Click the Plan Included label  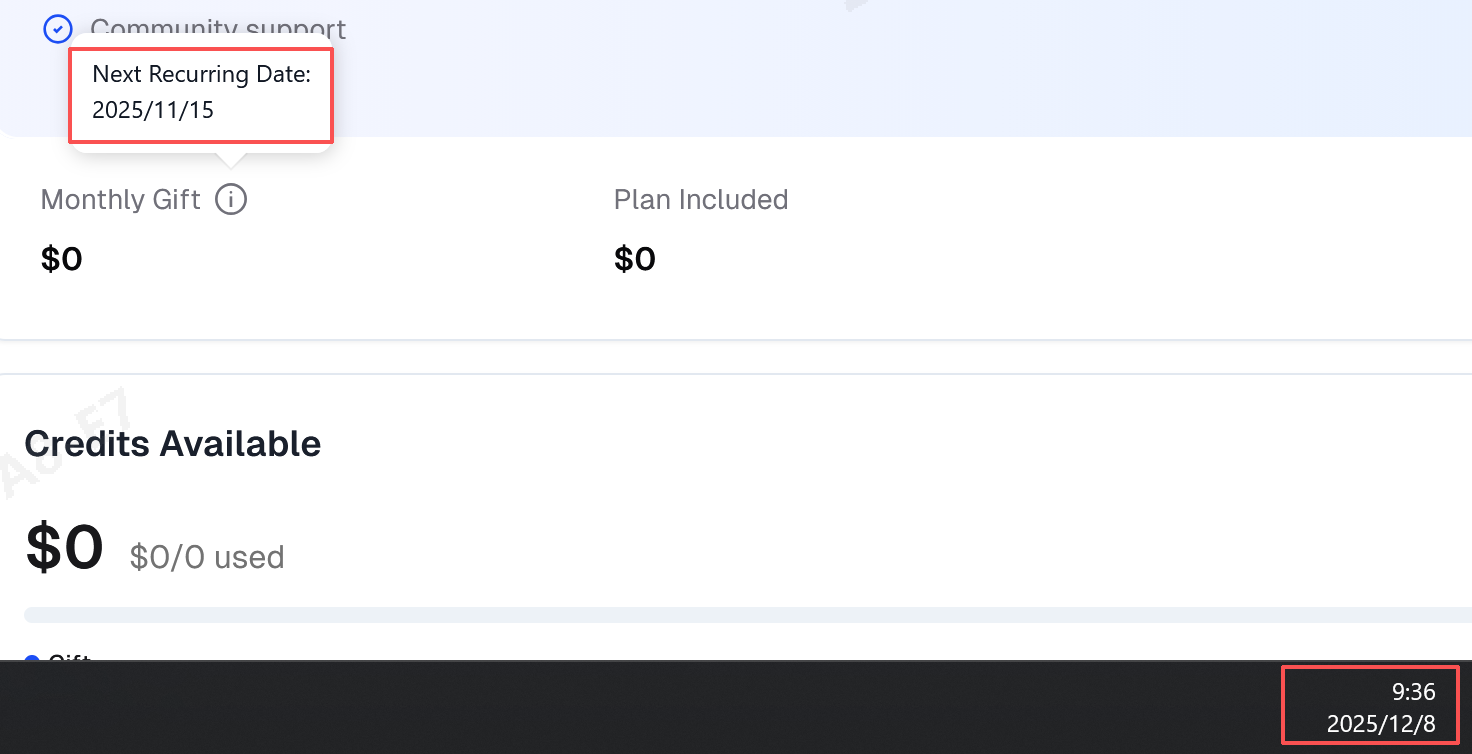pos(701,200)
